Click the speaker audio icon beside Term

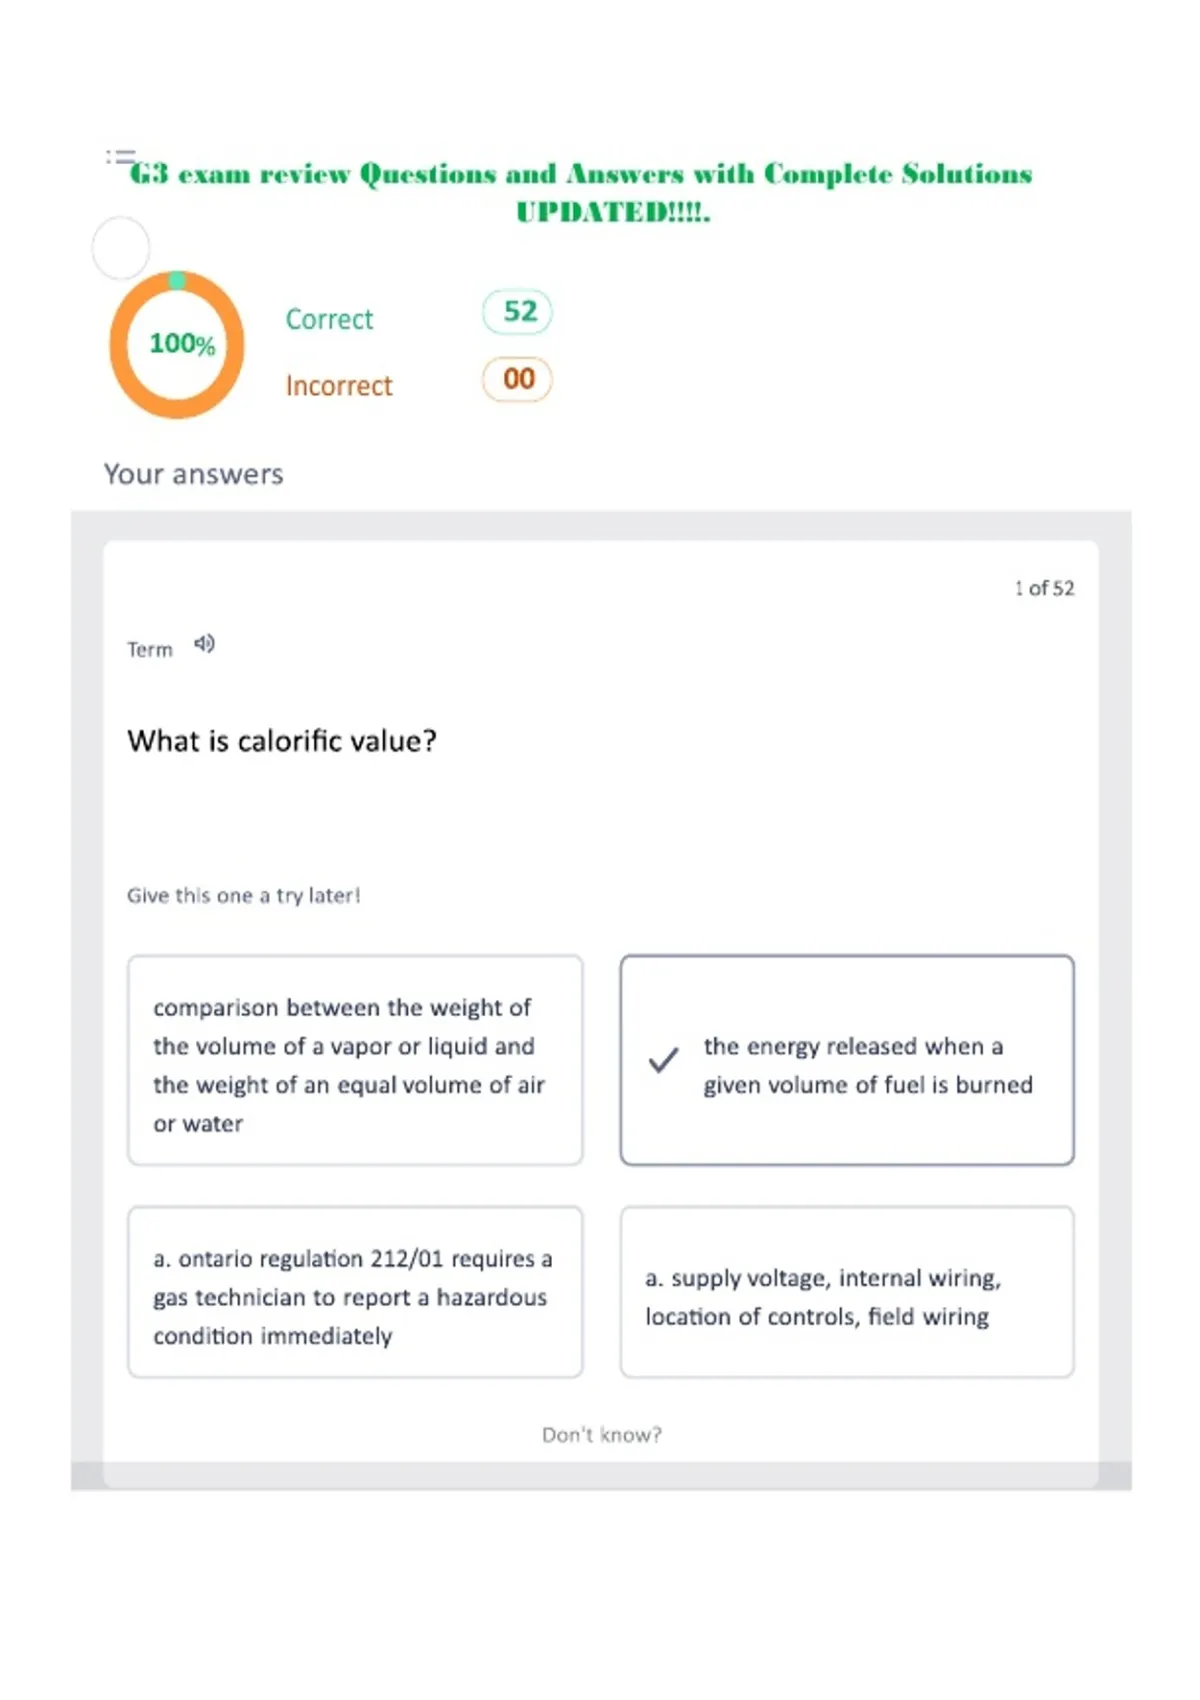click(204, 644)
